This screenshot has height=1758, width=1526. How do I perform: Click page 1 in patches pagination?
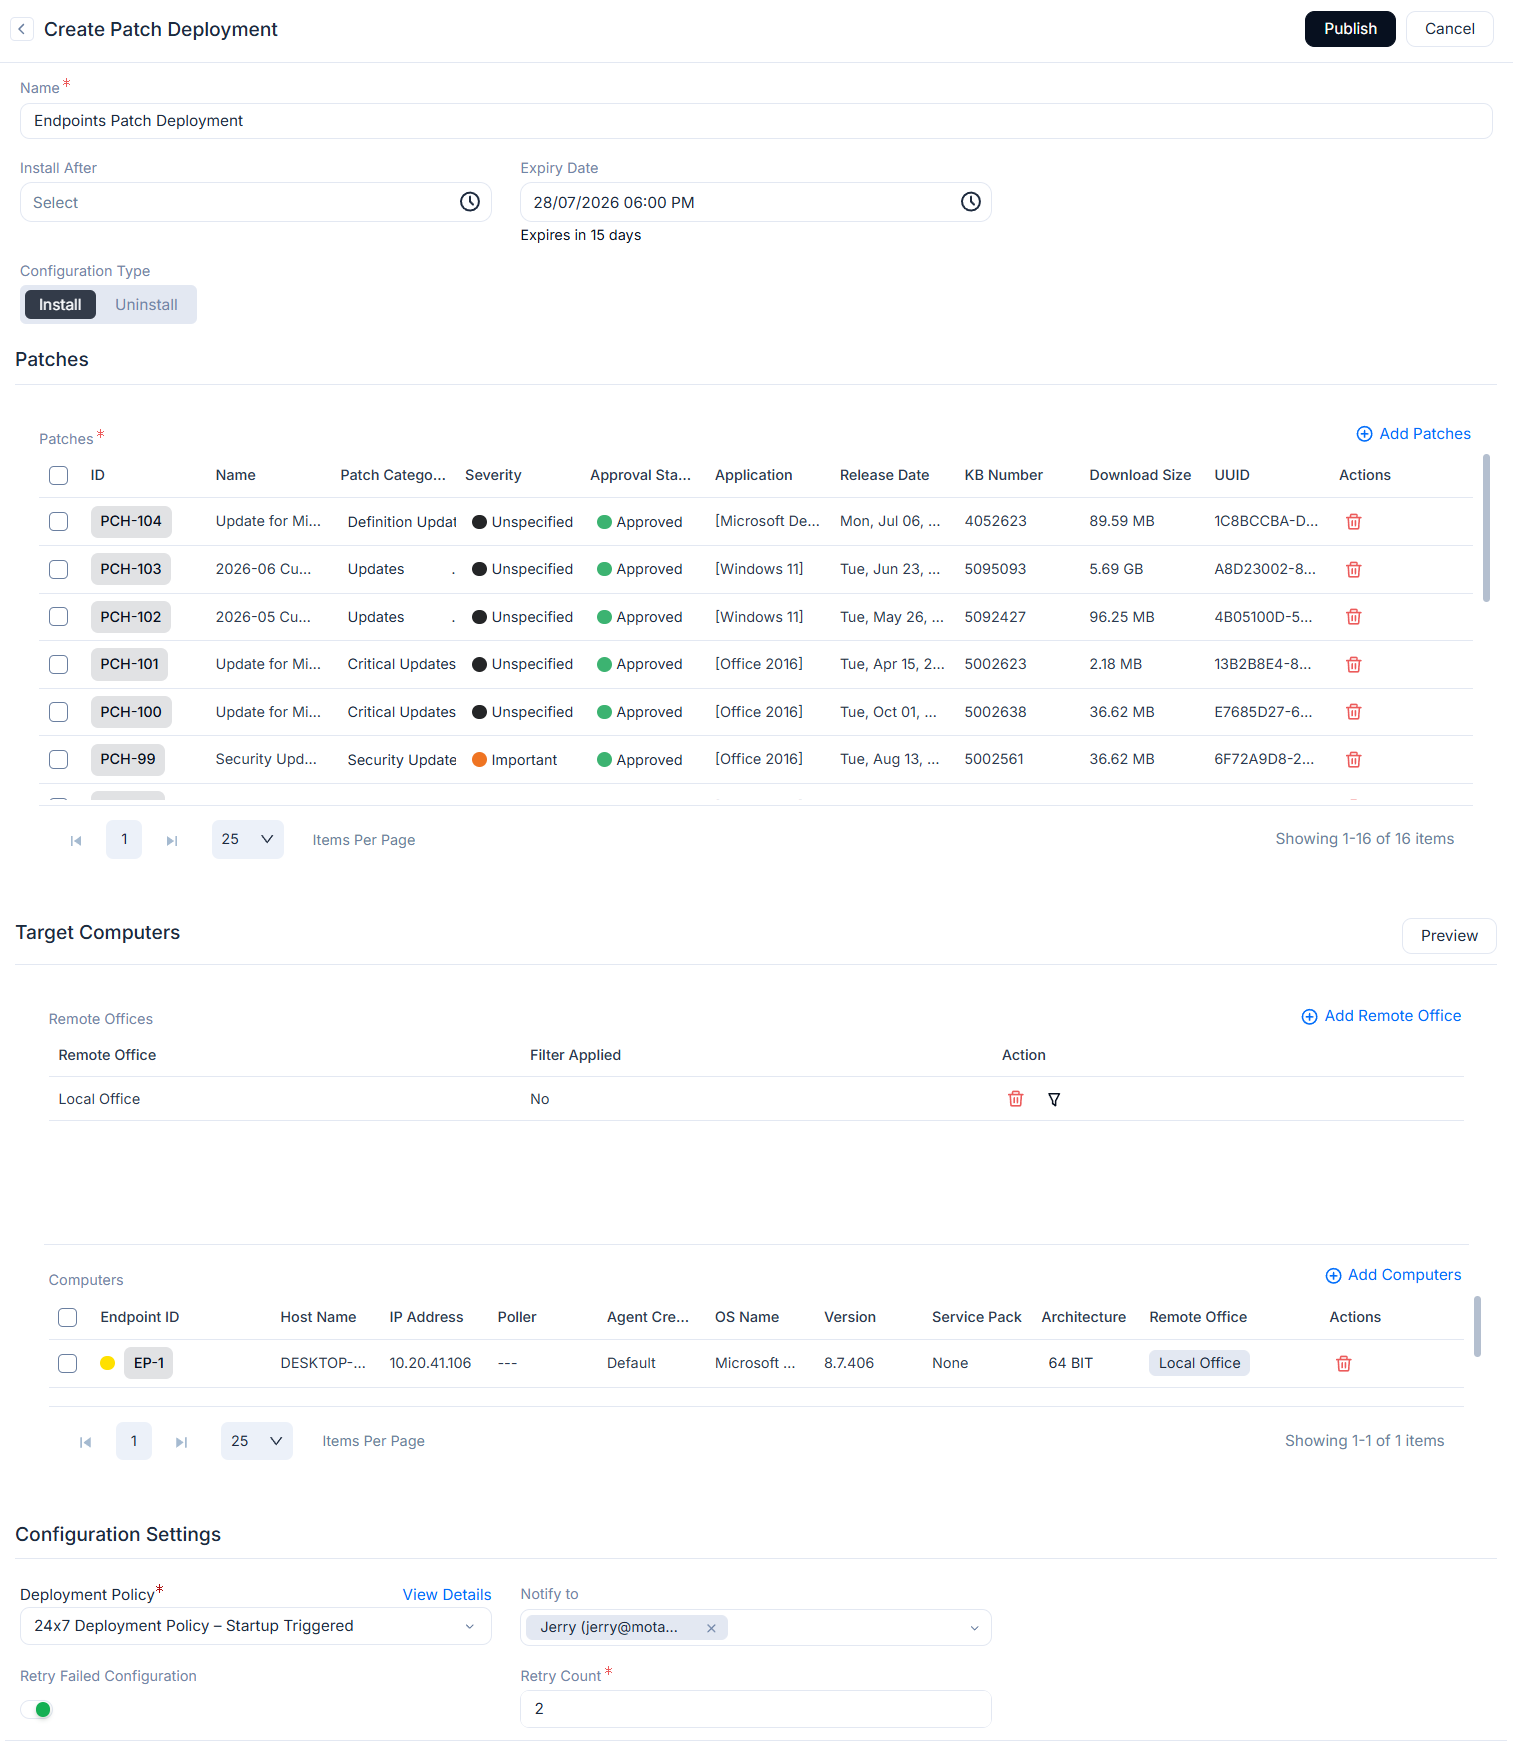pyautogui.click(x=124, y=840)
